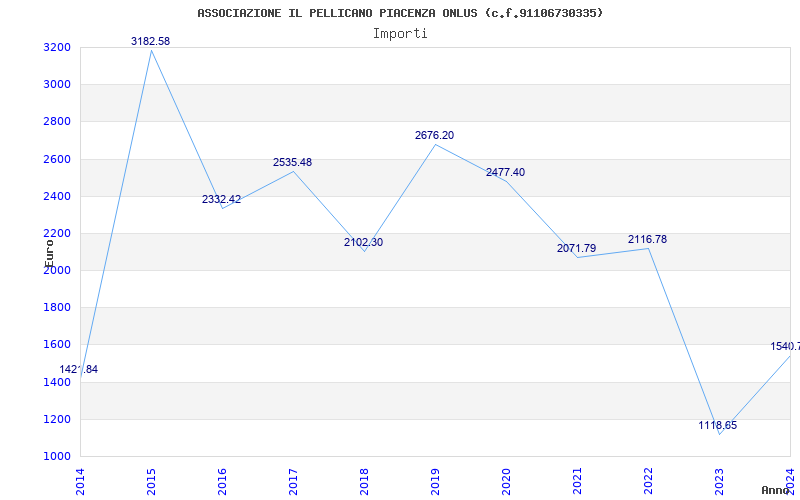
Task: Click the 2023 x-axis year label
Action: click(x=719, y=482)
